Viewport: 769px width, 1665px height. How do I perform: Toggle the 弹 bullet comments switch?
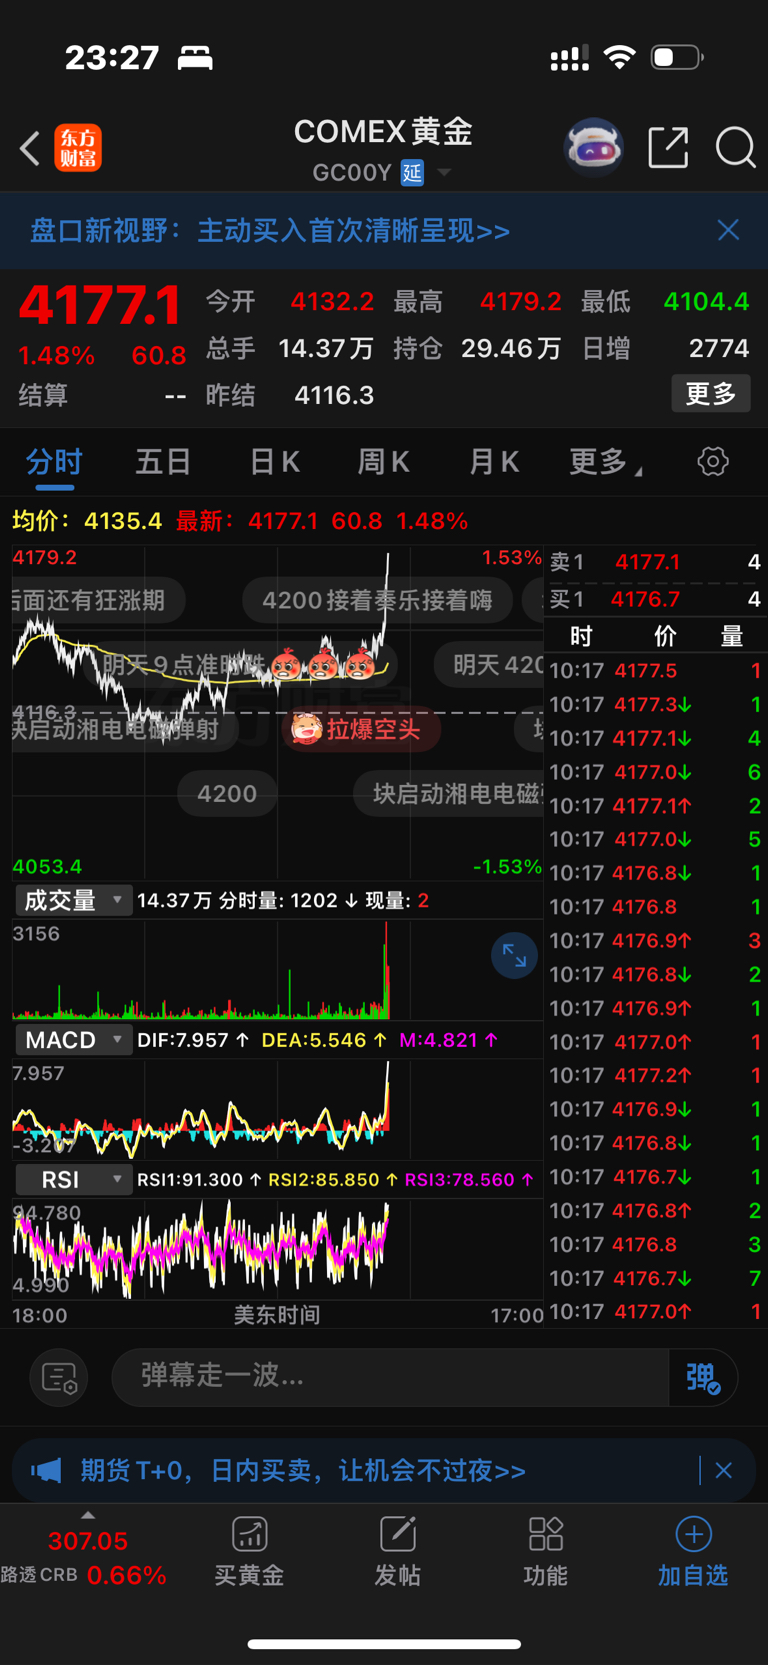point(703,1377)
